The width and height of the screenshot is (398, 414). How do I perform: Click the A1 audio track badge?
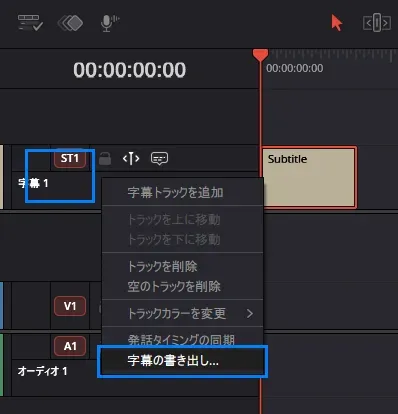[70, 346]
